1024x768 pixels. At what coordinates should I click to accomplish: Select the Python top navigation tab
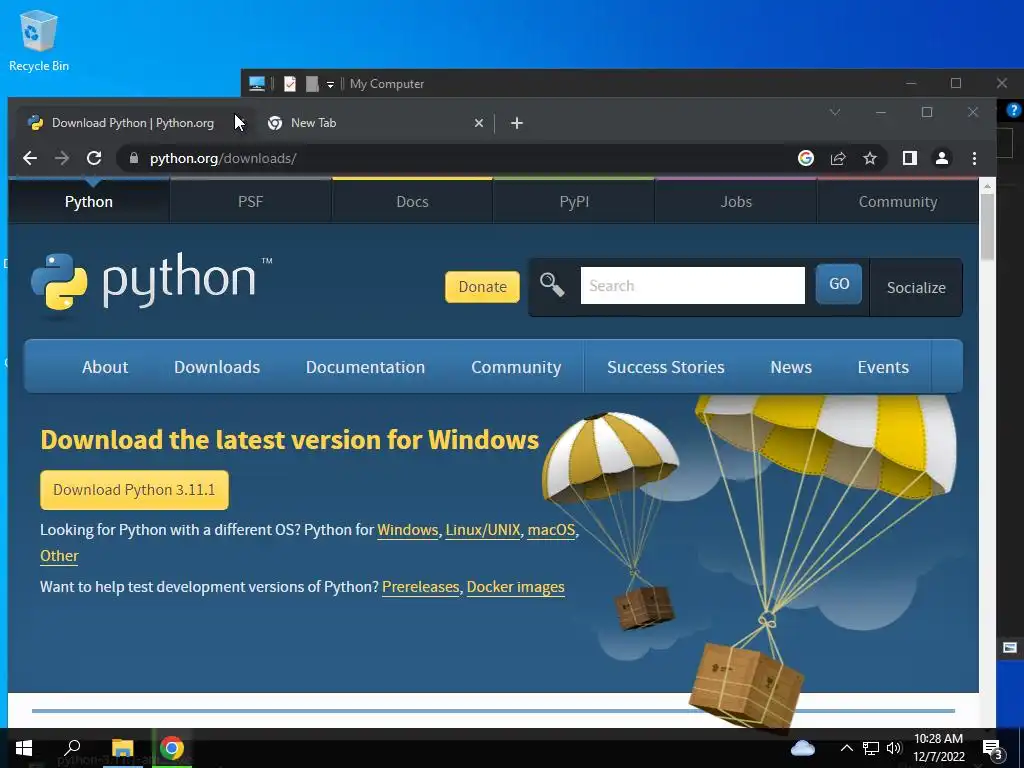pyautogui.click(x=89, y=201)
